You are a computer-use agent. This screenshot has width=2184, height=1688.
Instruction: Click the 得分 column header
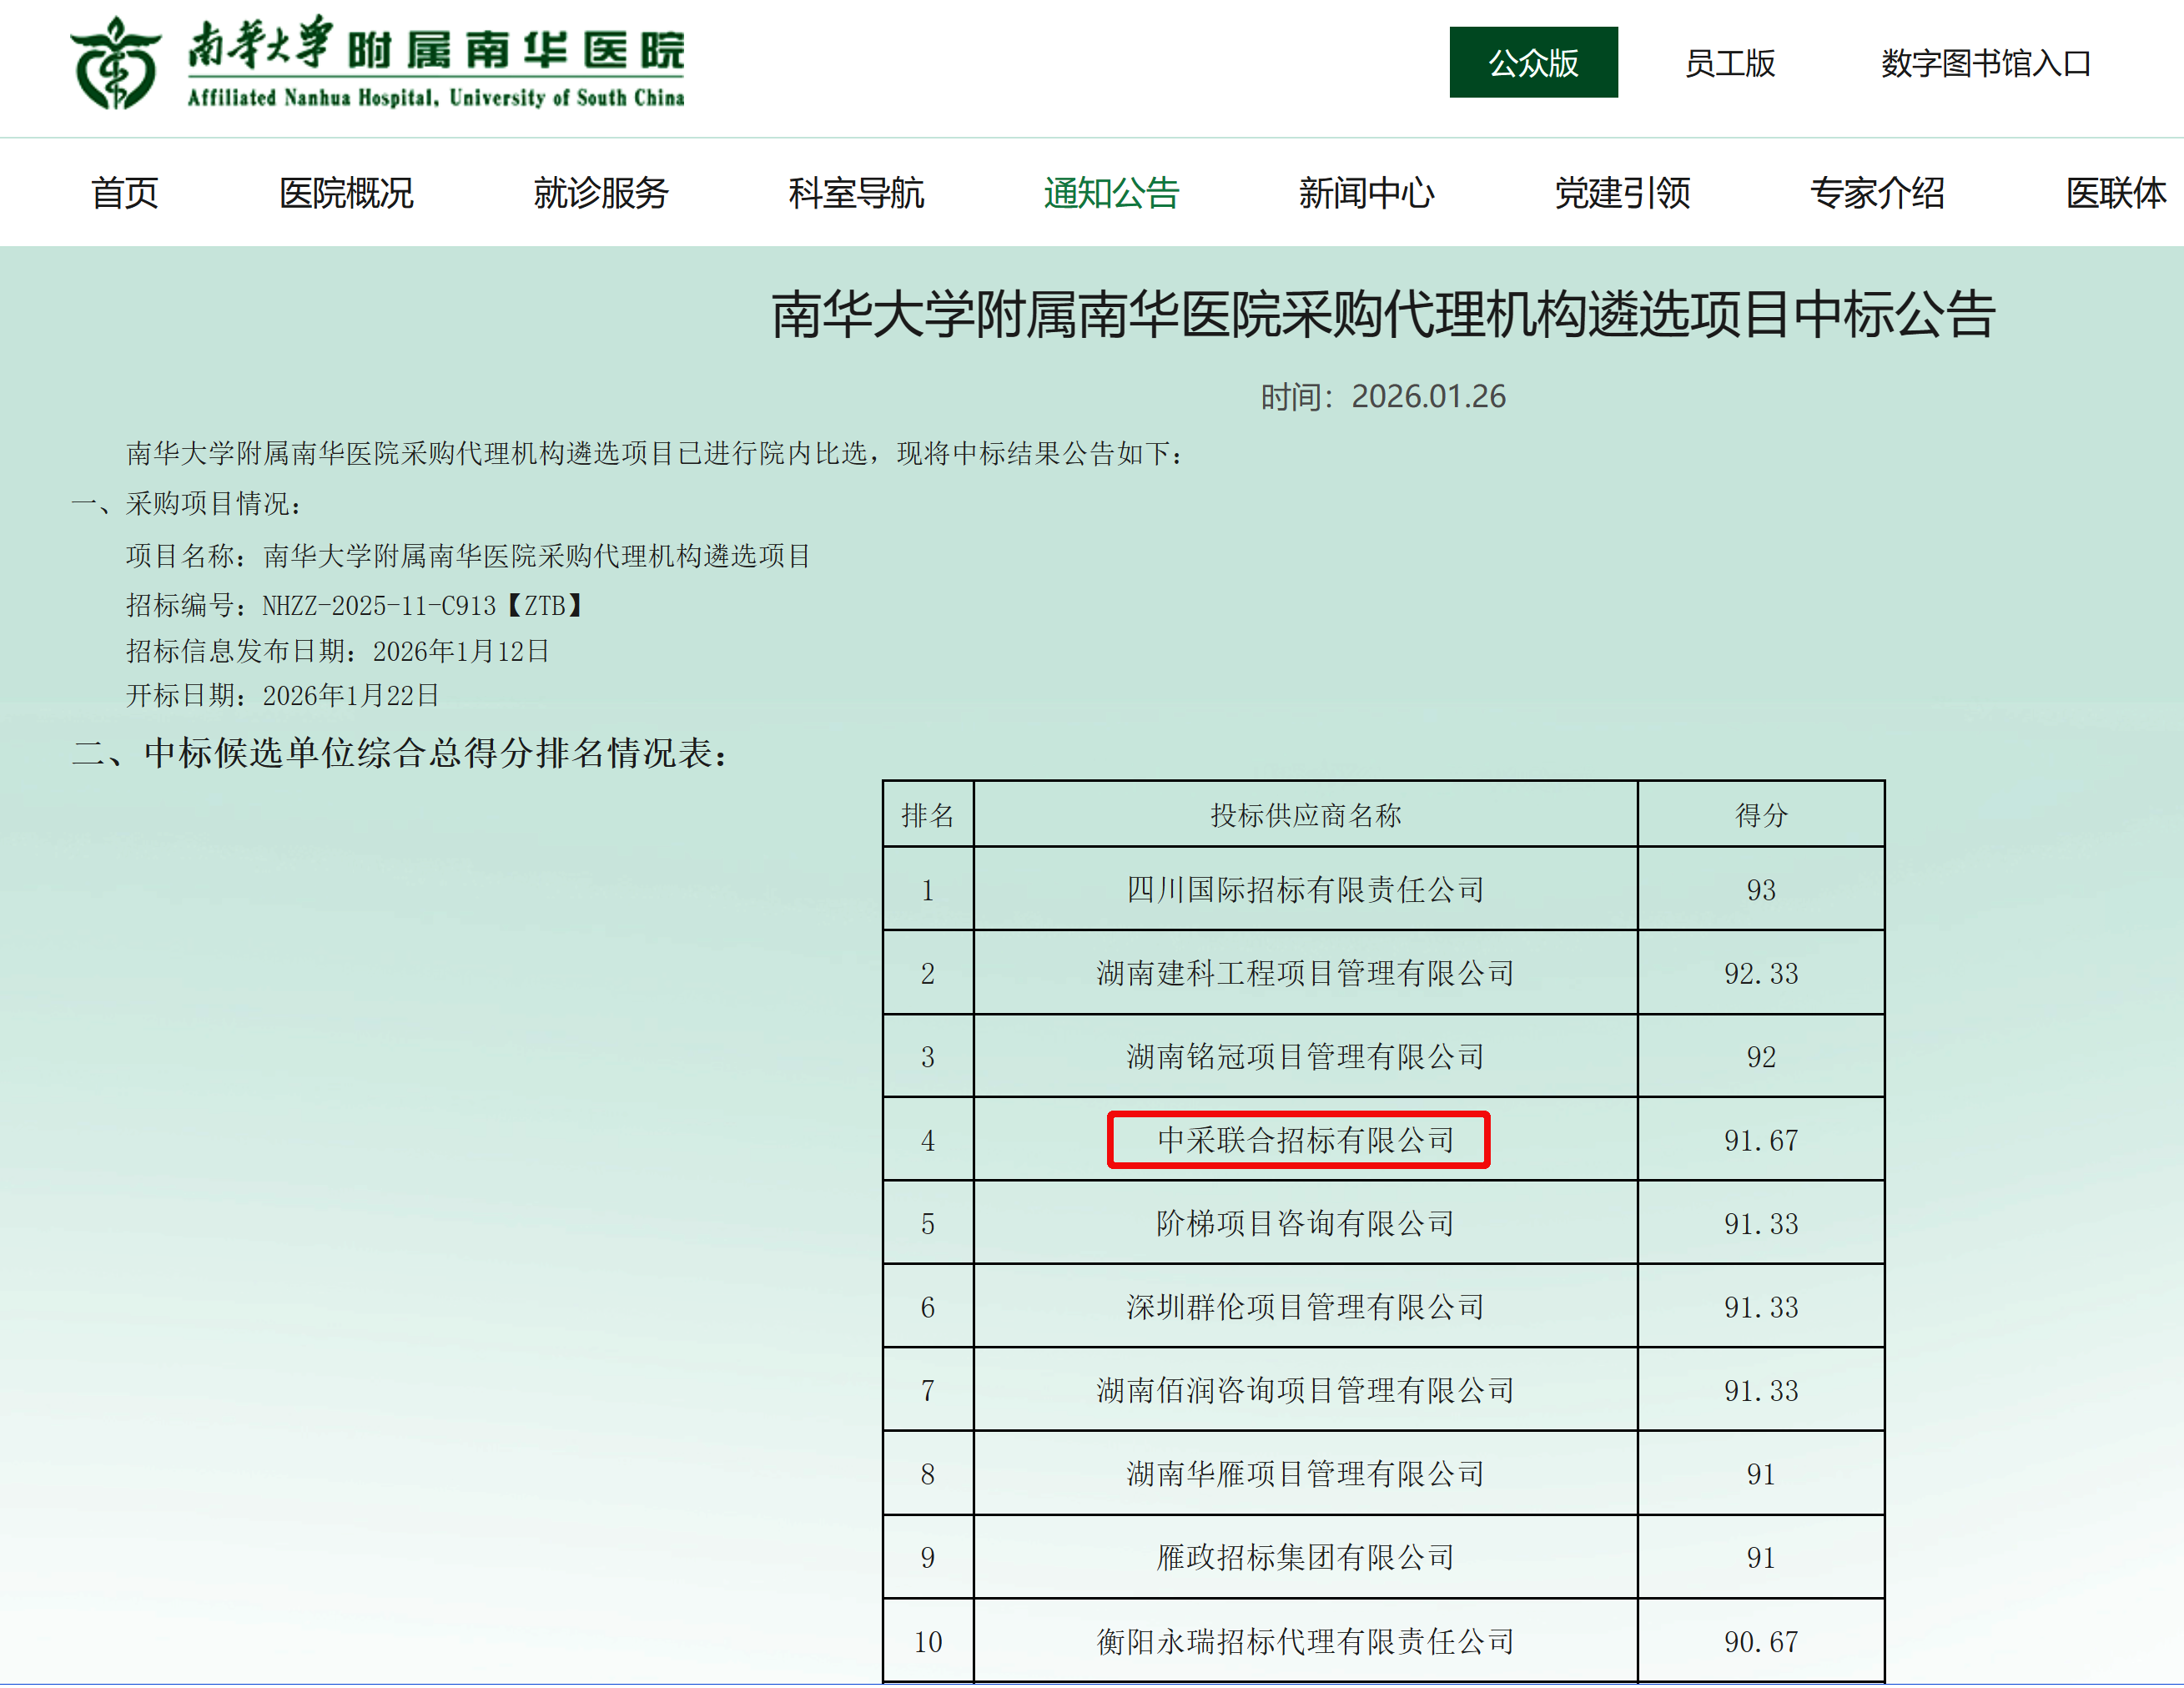click(1760, 816)
